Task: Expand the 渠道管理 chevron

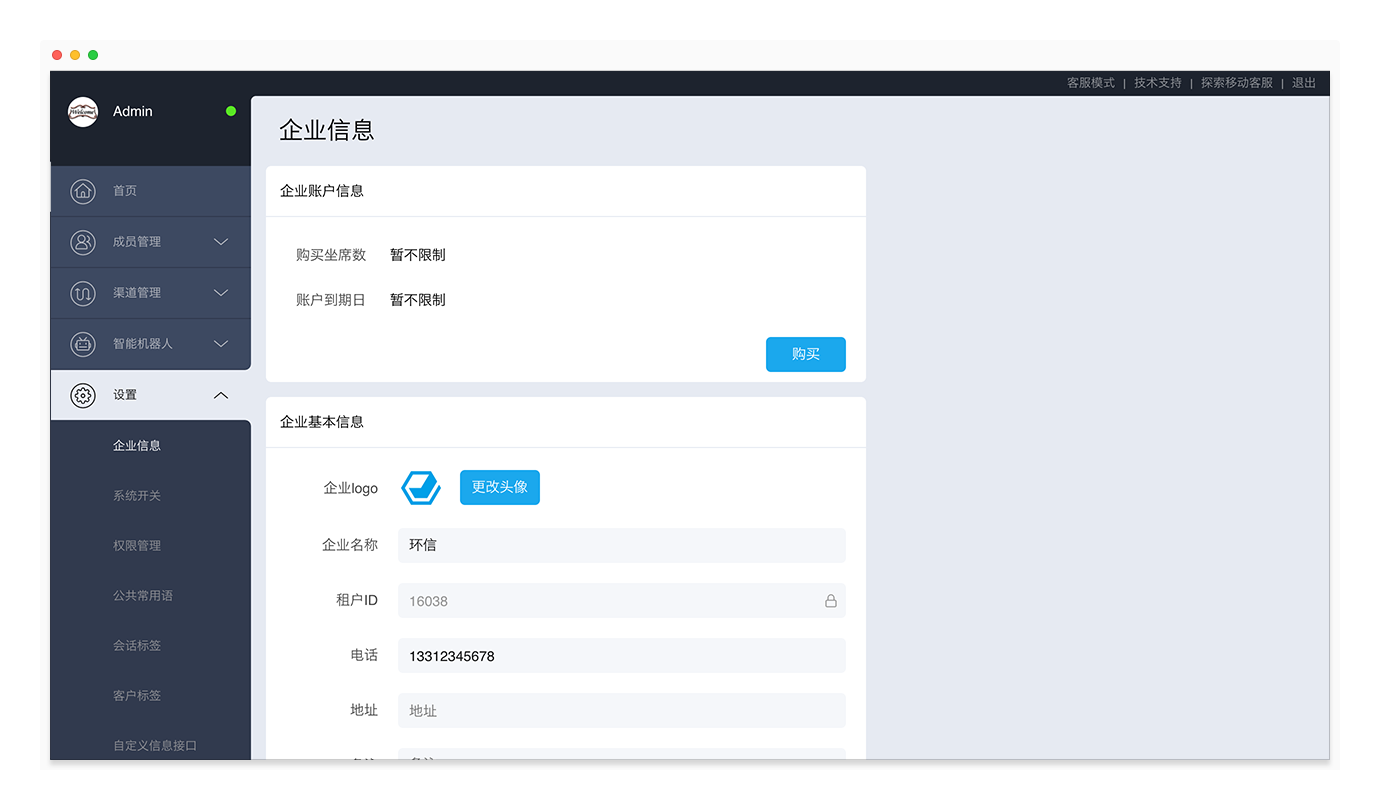Action: point(221,293)
